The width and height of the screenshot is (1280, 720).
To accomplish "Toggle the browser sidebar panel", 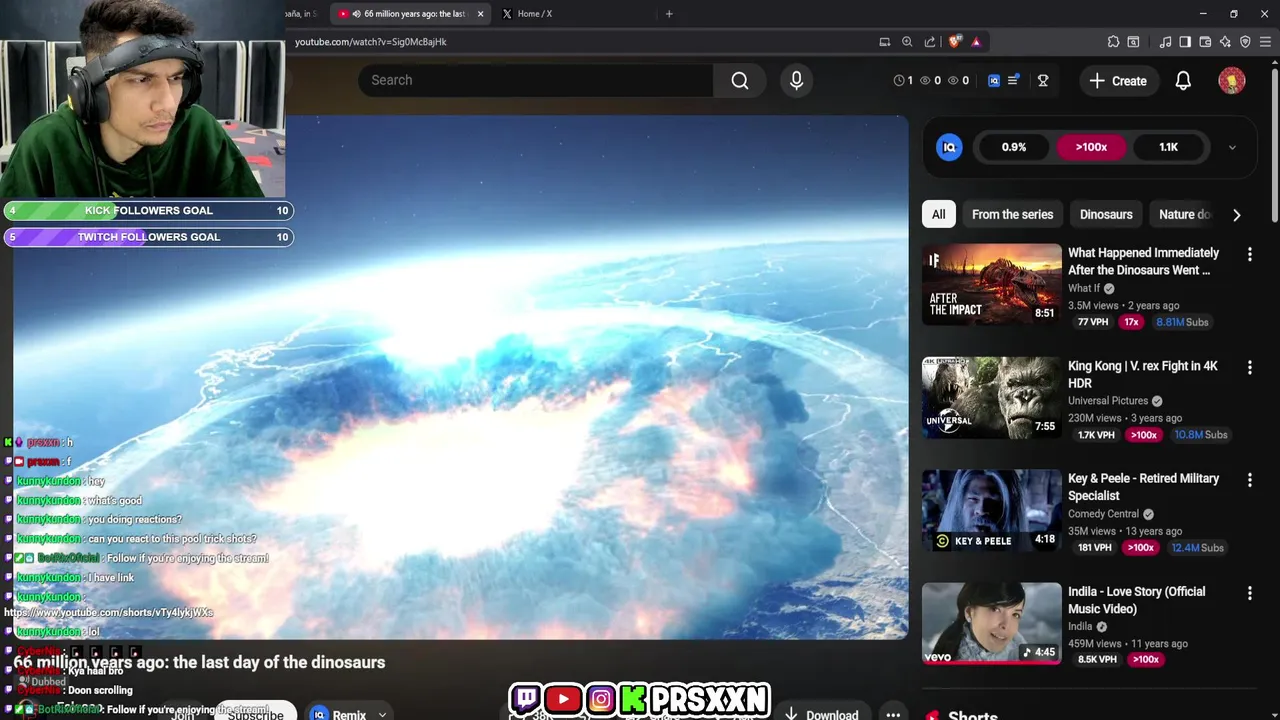I will pyautogui.click(x=1185, y=42).
